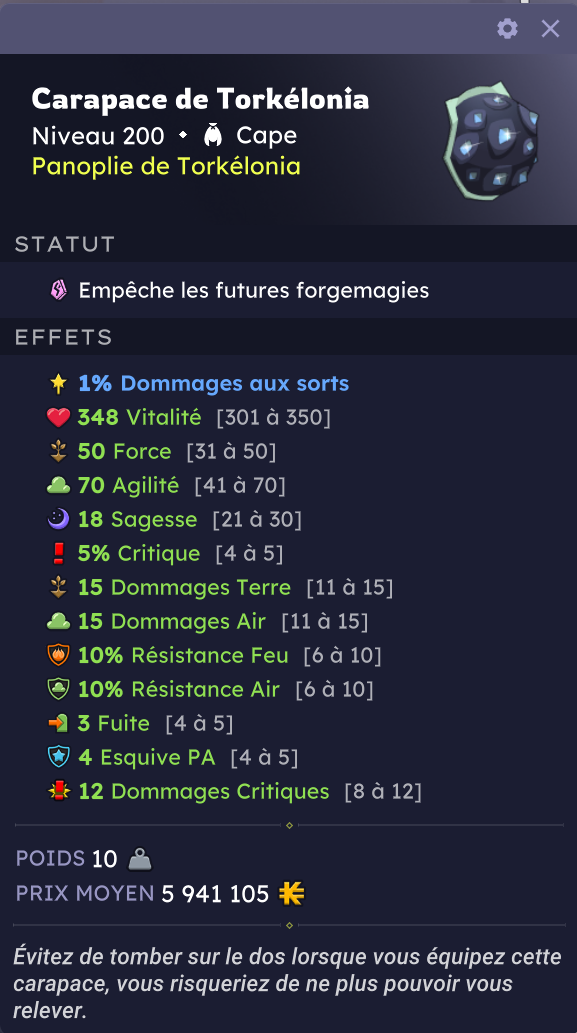This screenshot has width=577, height=1033.
Task: Click the Force stat icon
Action: tap(59, 451)
